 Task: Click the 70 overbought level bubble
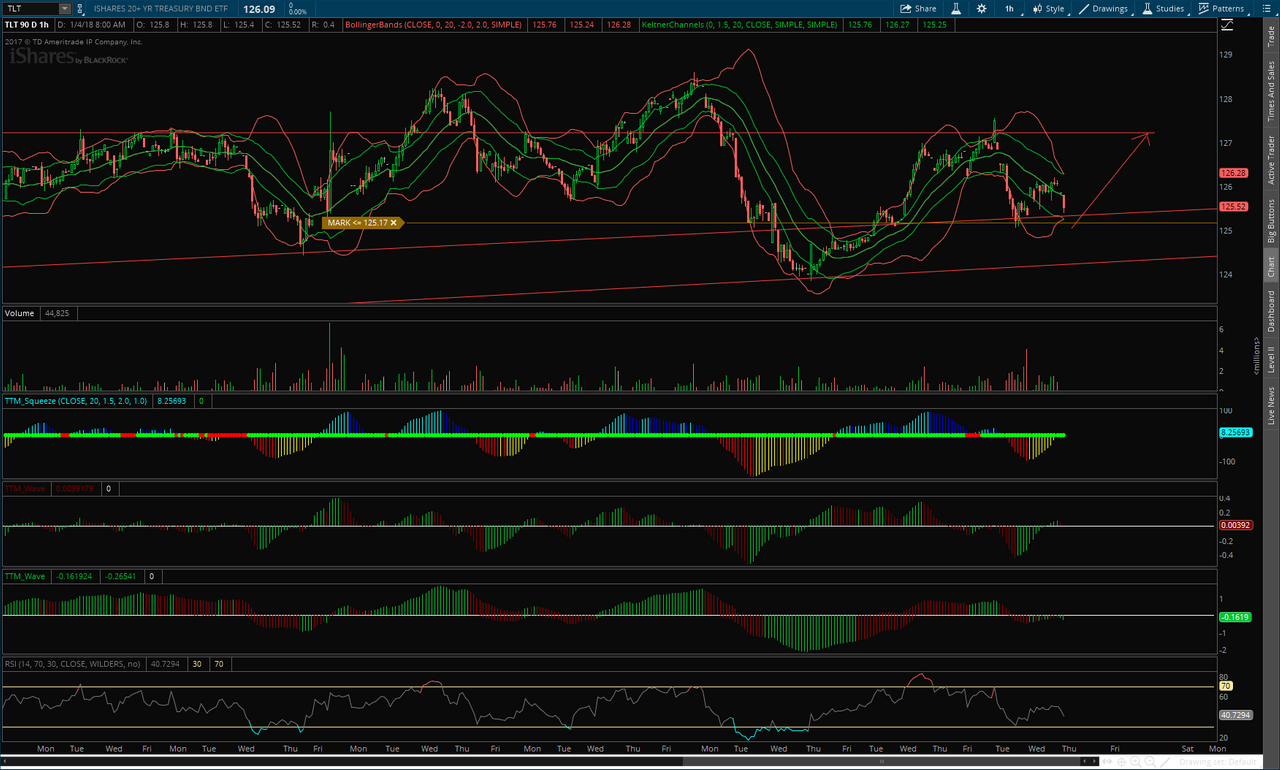coord(1225,686)
